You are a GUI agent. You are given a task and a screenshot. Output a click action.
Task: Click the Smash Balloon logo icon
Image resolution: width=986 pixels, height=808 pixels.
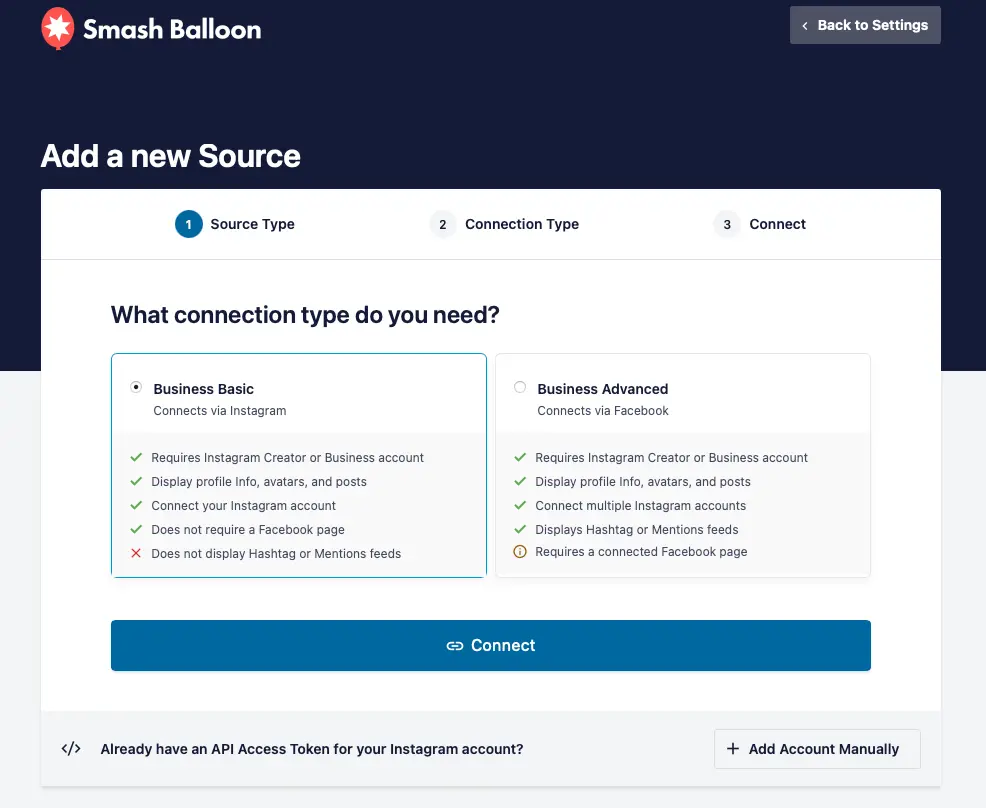(x=57, y=29)
